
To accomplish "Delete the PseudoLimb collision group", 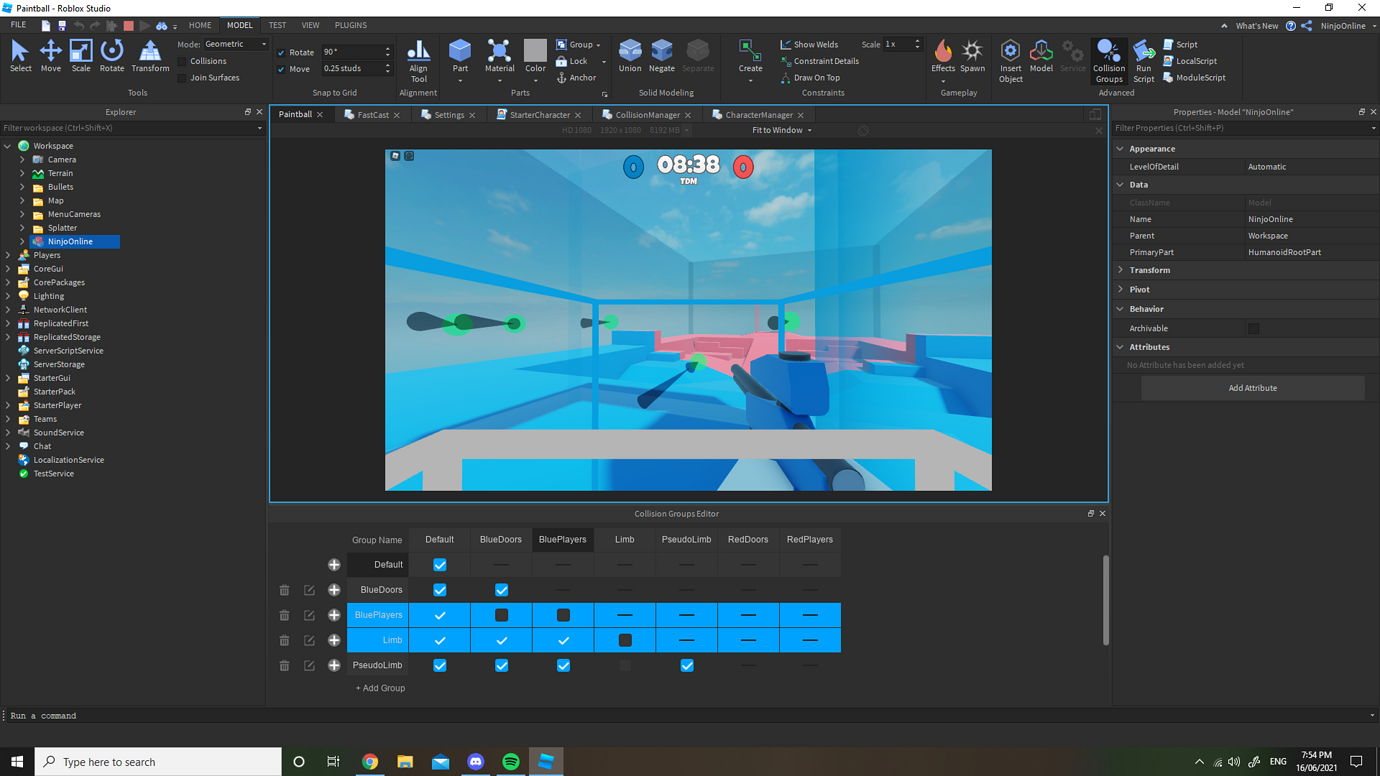I will (x=284, y=665).
